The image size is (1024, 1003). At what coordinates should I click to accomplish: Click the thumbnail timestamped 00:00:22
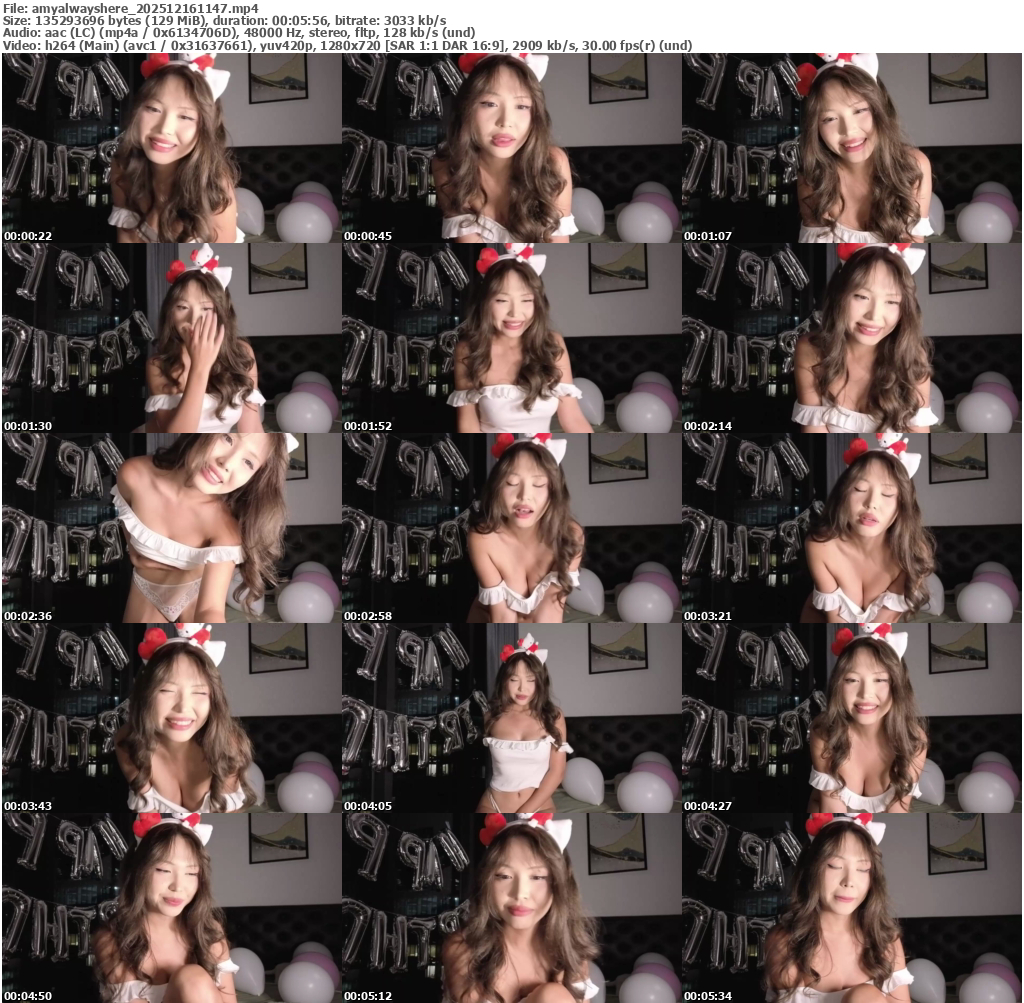pos(171,148)
